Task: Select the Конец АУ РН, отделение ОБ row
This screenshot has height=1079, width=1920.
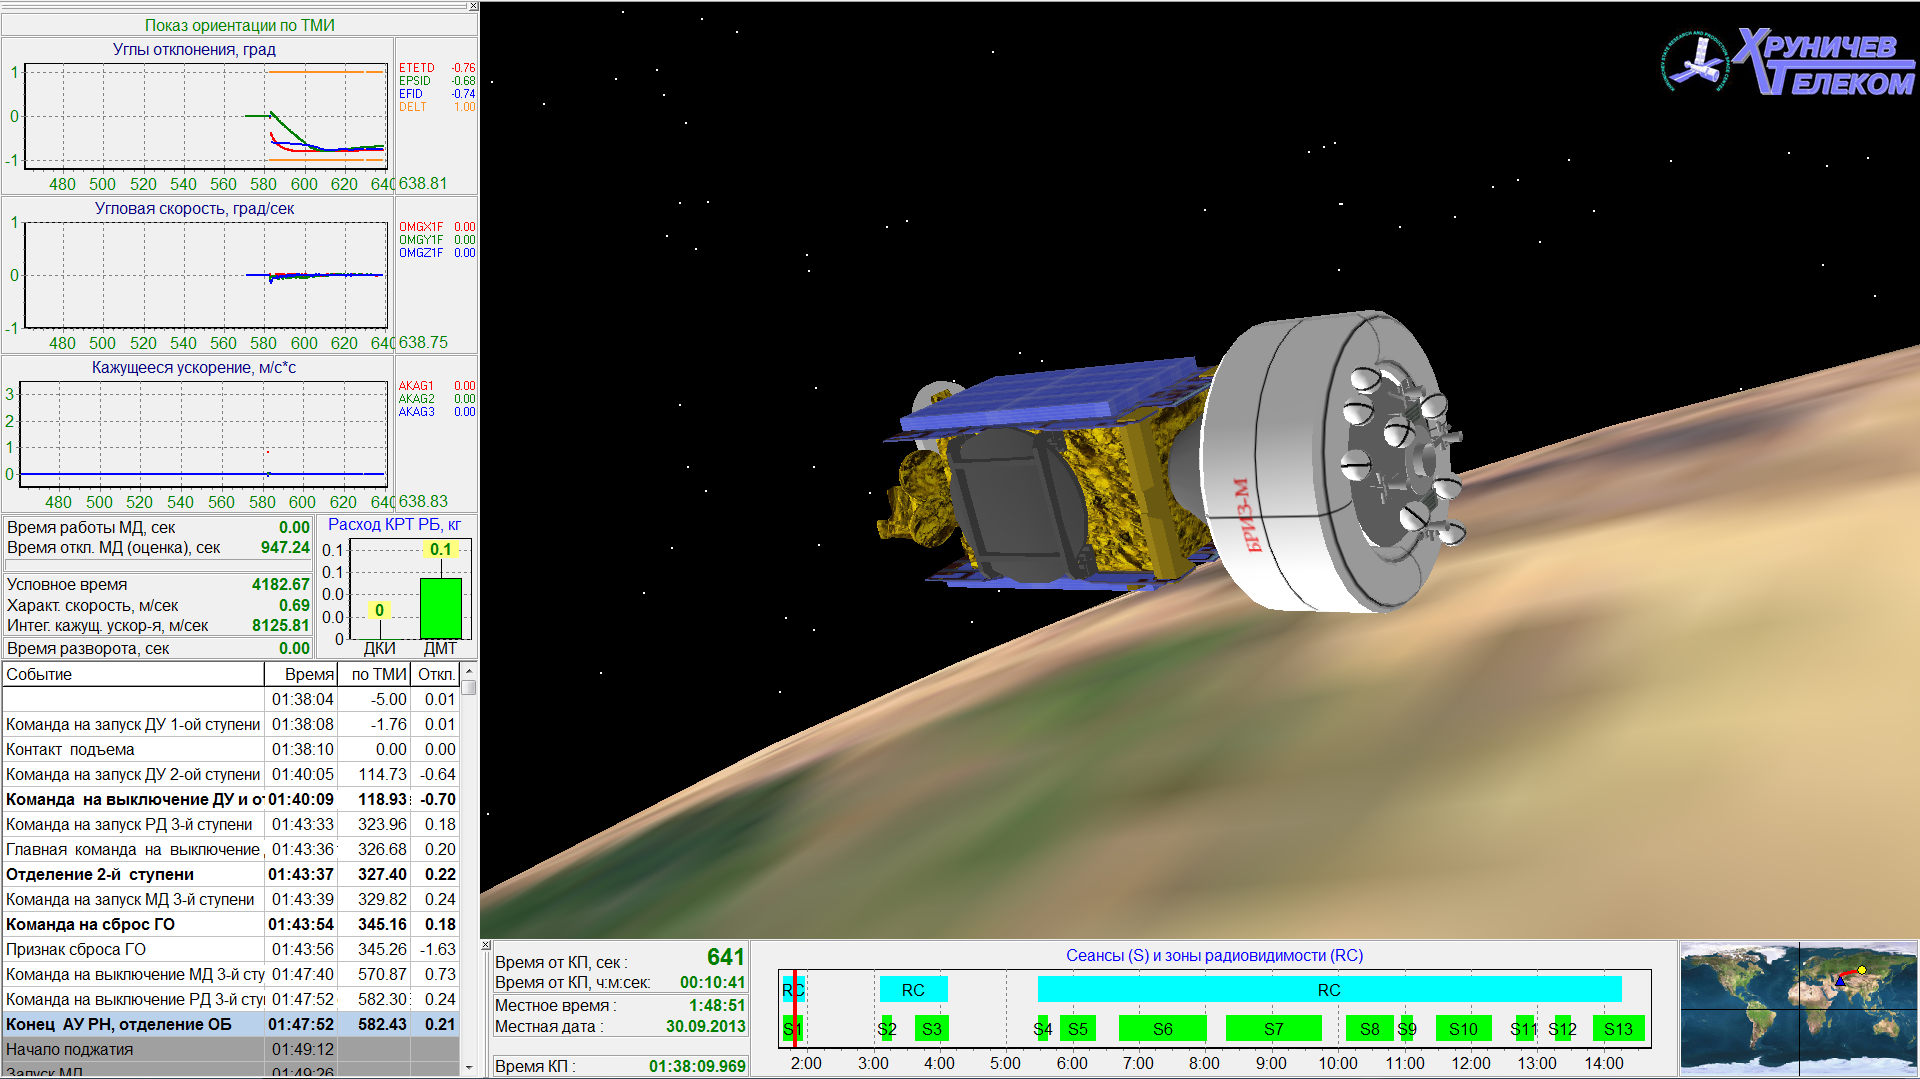Action: 133,1024
